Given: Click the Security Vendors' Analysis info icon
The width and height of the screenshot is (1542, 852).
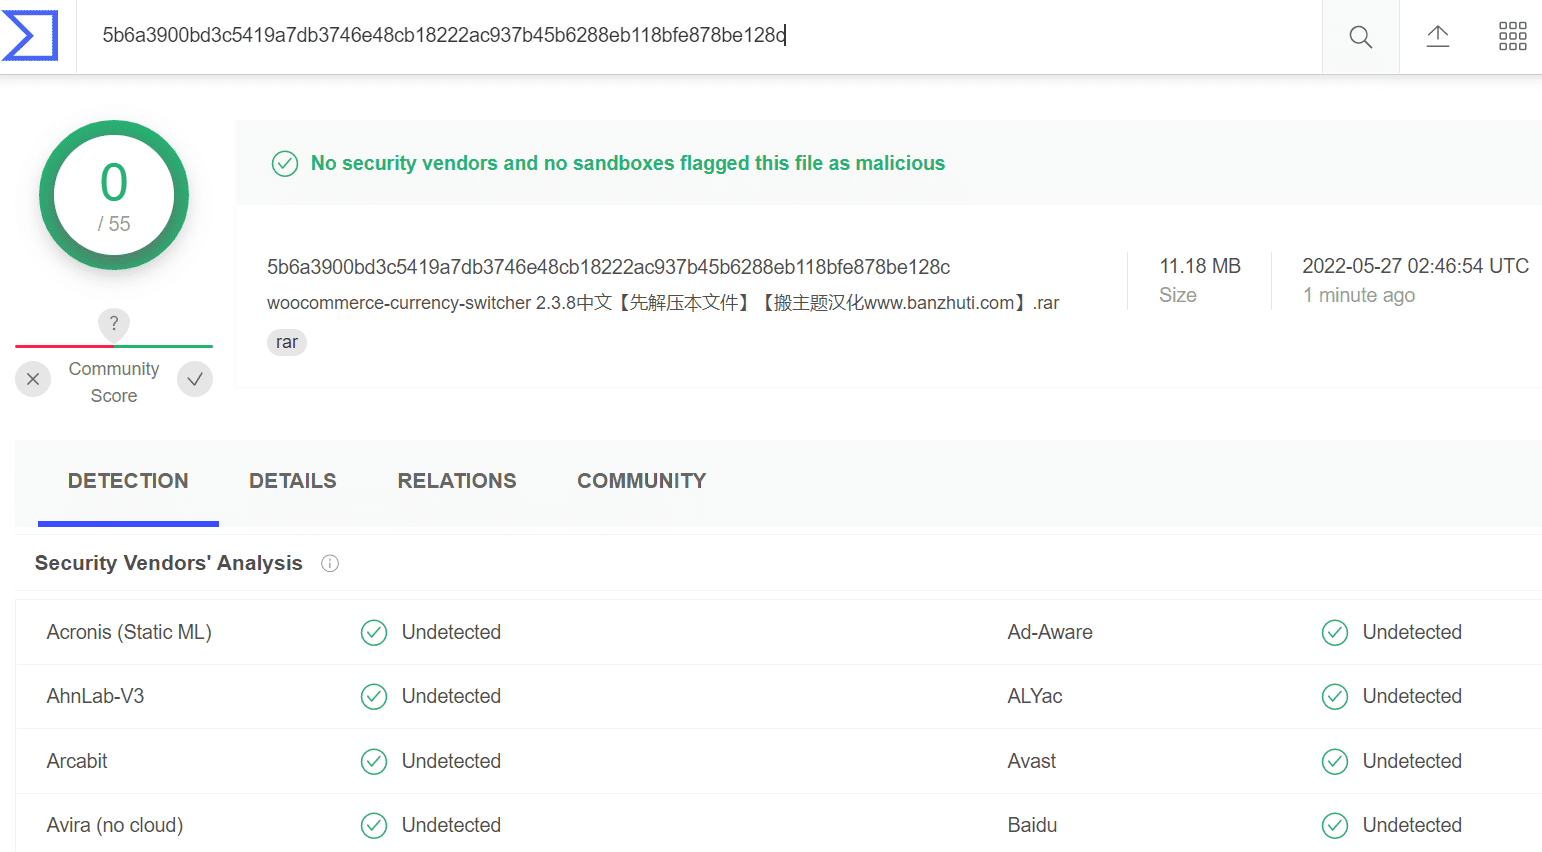Looking at the screenshot, I should (x=330, y=564).
